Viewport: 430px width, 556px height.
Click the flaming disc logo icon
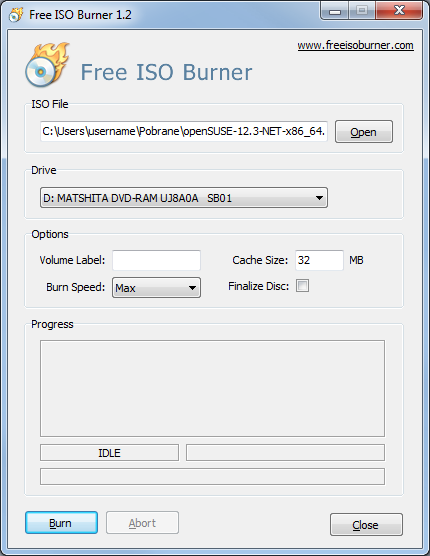coord(47,65)
